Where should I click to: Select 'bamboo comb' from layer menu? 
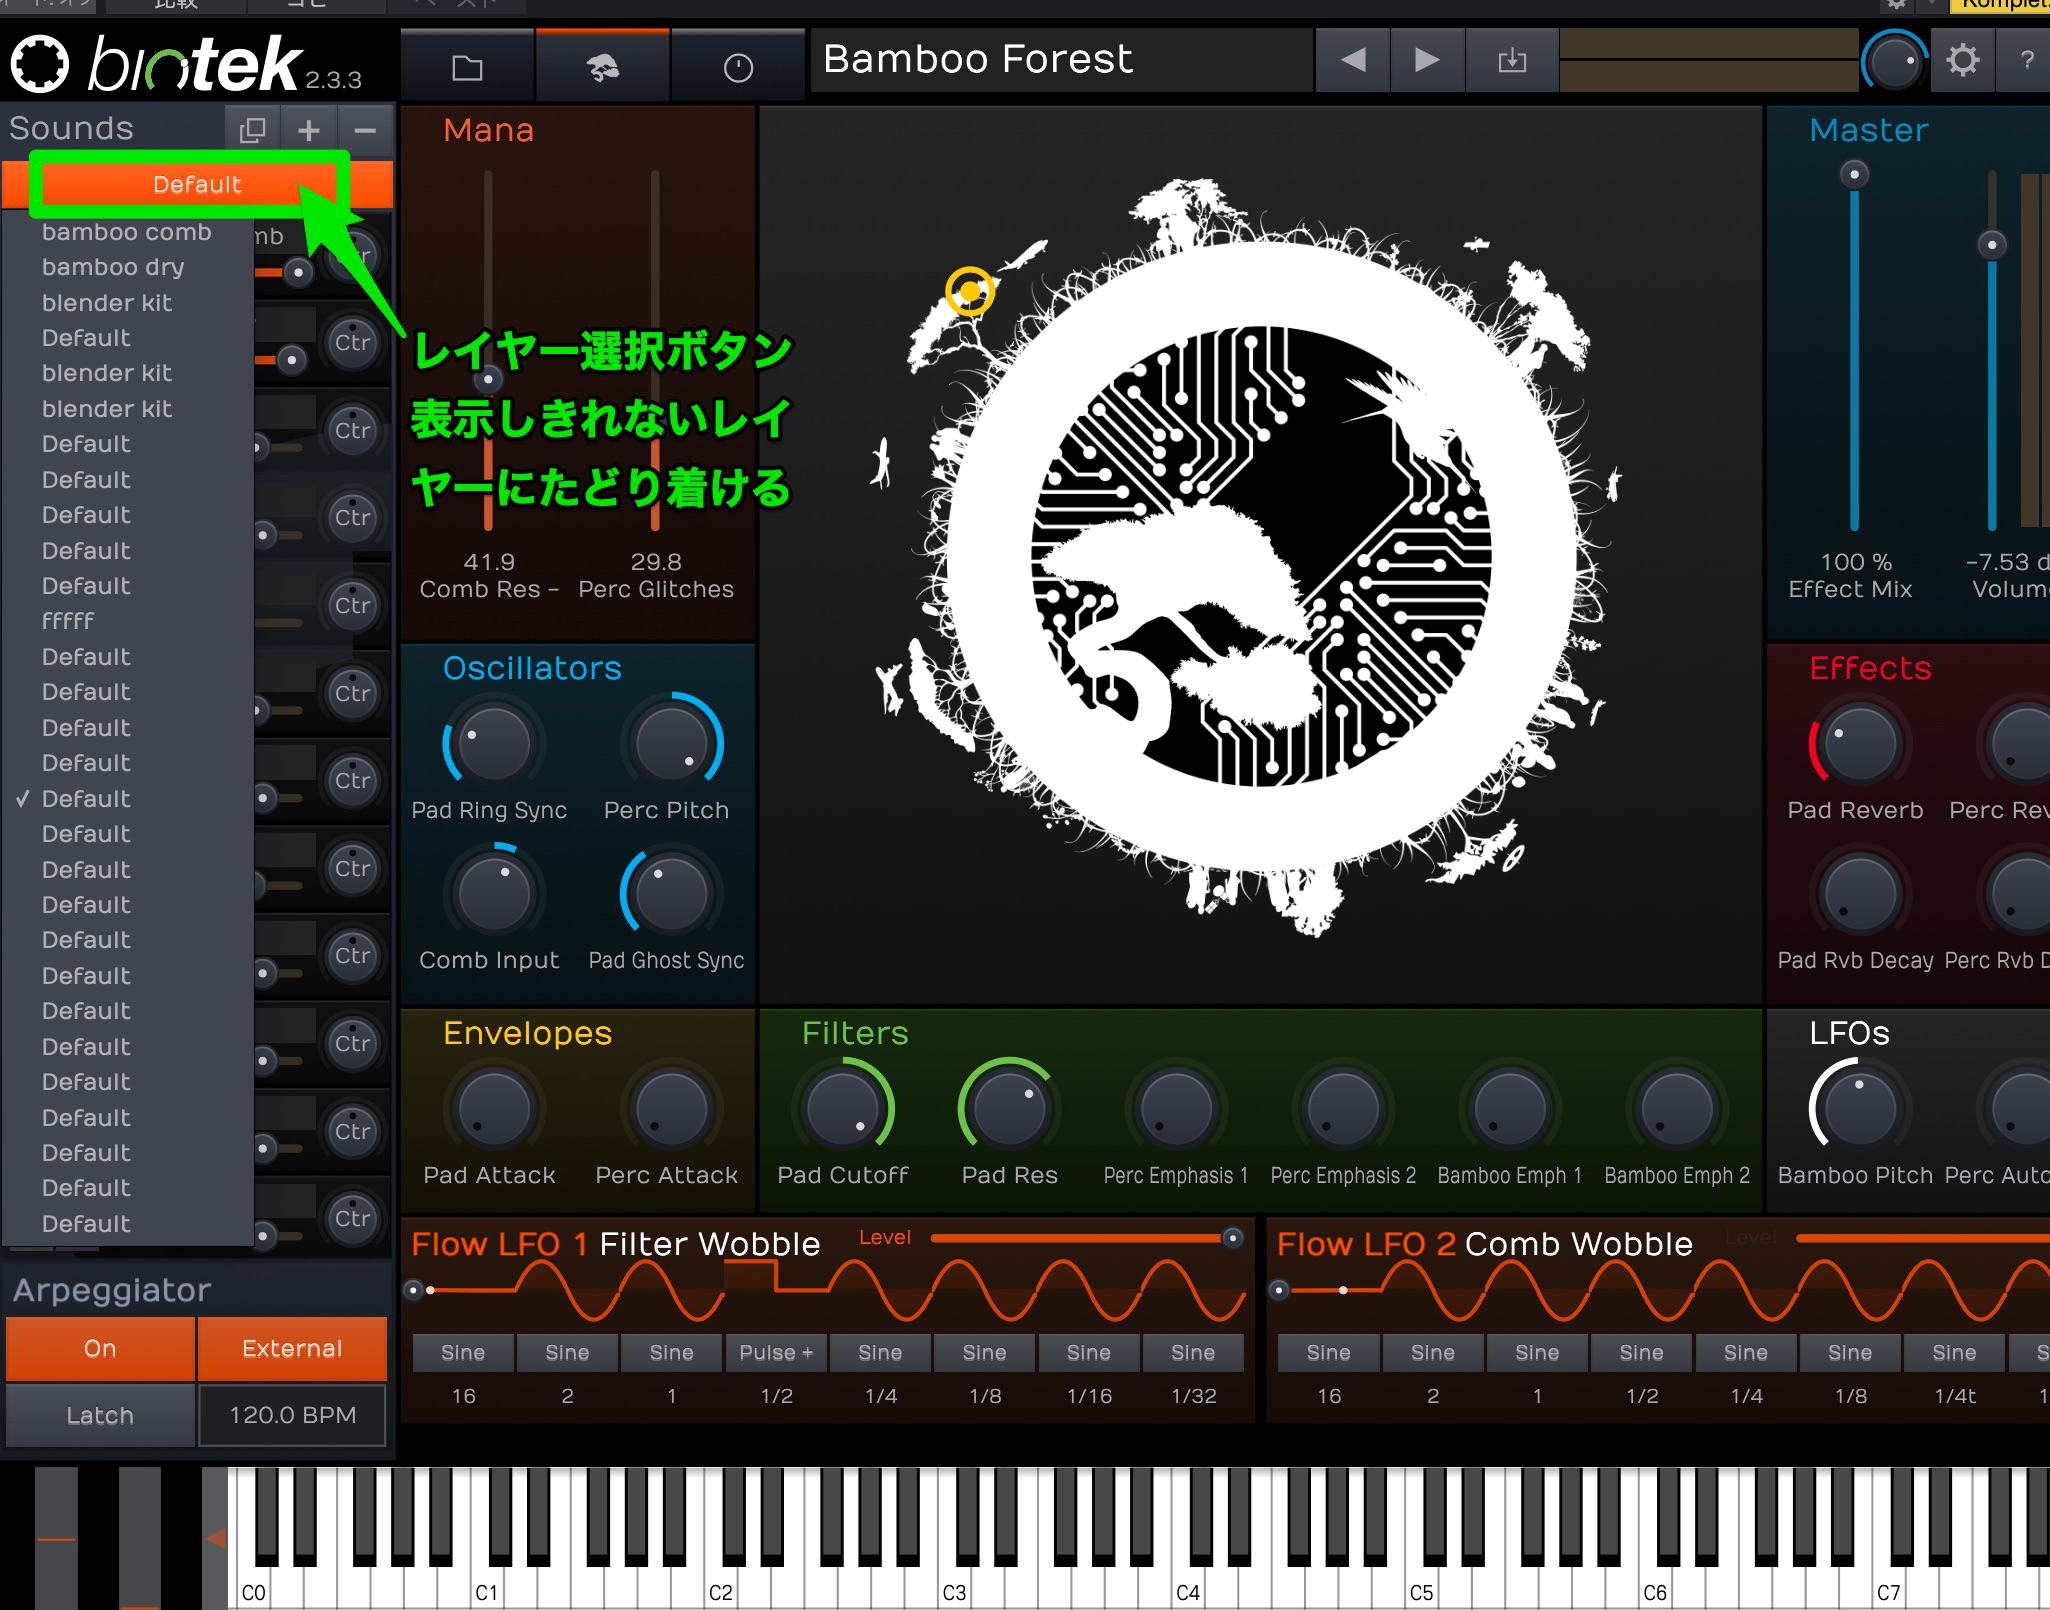[x=127, y=232]
